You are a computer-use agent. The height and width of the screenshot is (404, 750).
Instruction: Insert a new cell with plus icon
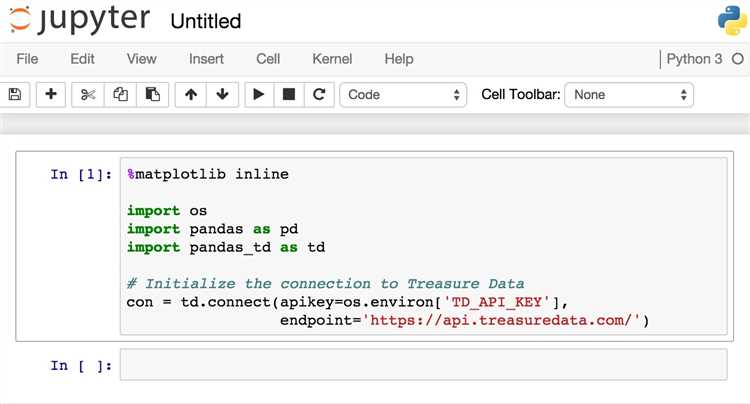(x=51, y=94)
